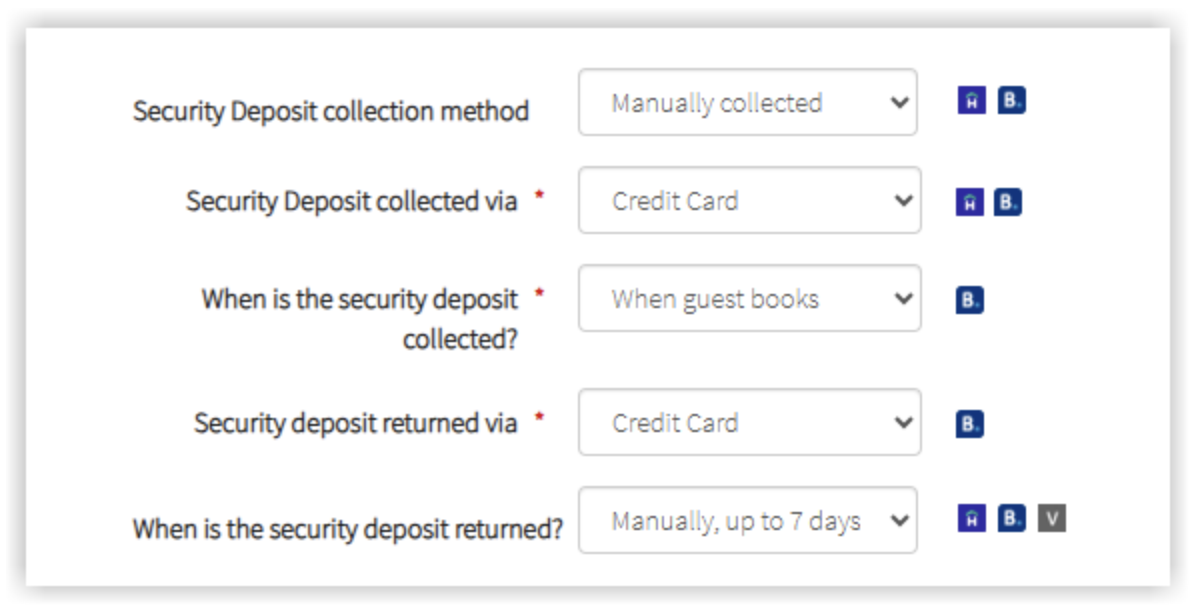Image resolution: width=1200 pixels, height=616 pixels.
Task: Click the chevron on the Manually collected field
Action: point(899,101)
